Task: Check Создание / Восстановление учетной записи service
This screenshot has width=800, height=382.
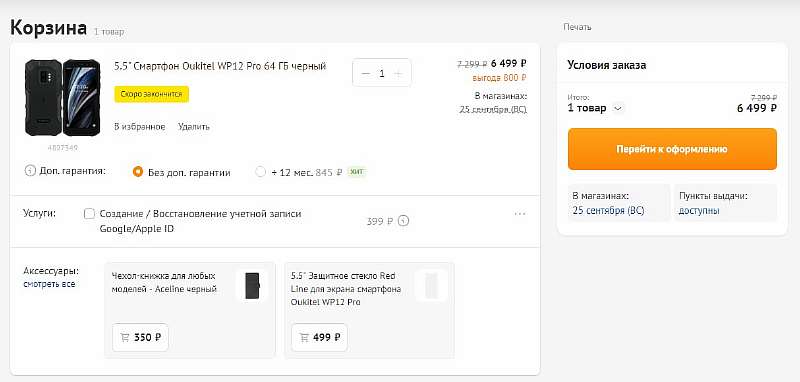Action: [x=89, y=214]
